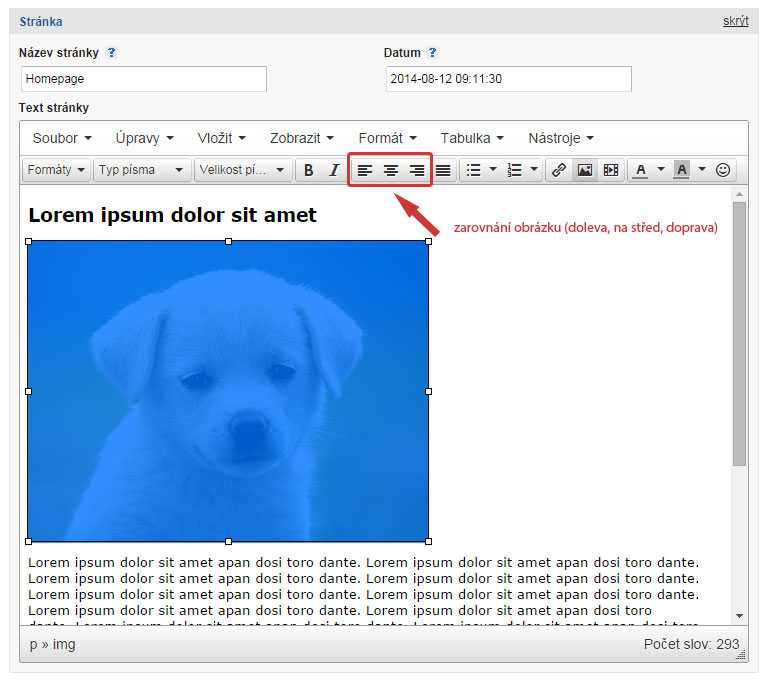Image resolution: width=766 pixels, height=681 pixels.
Task: Toggle justify text alignment
Action: [x=443, y=170]
